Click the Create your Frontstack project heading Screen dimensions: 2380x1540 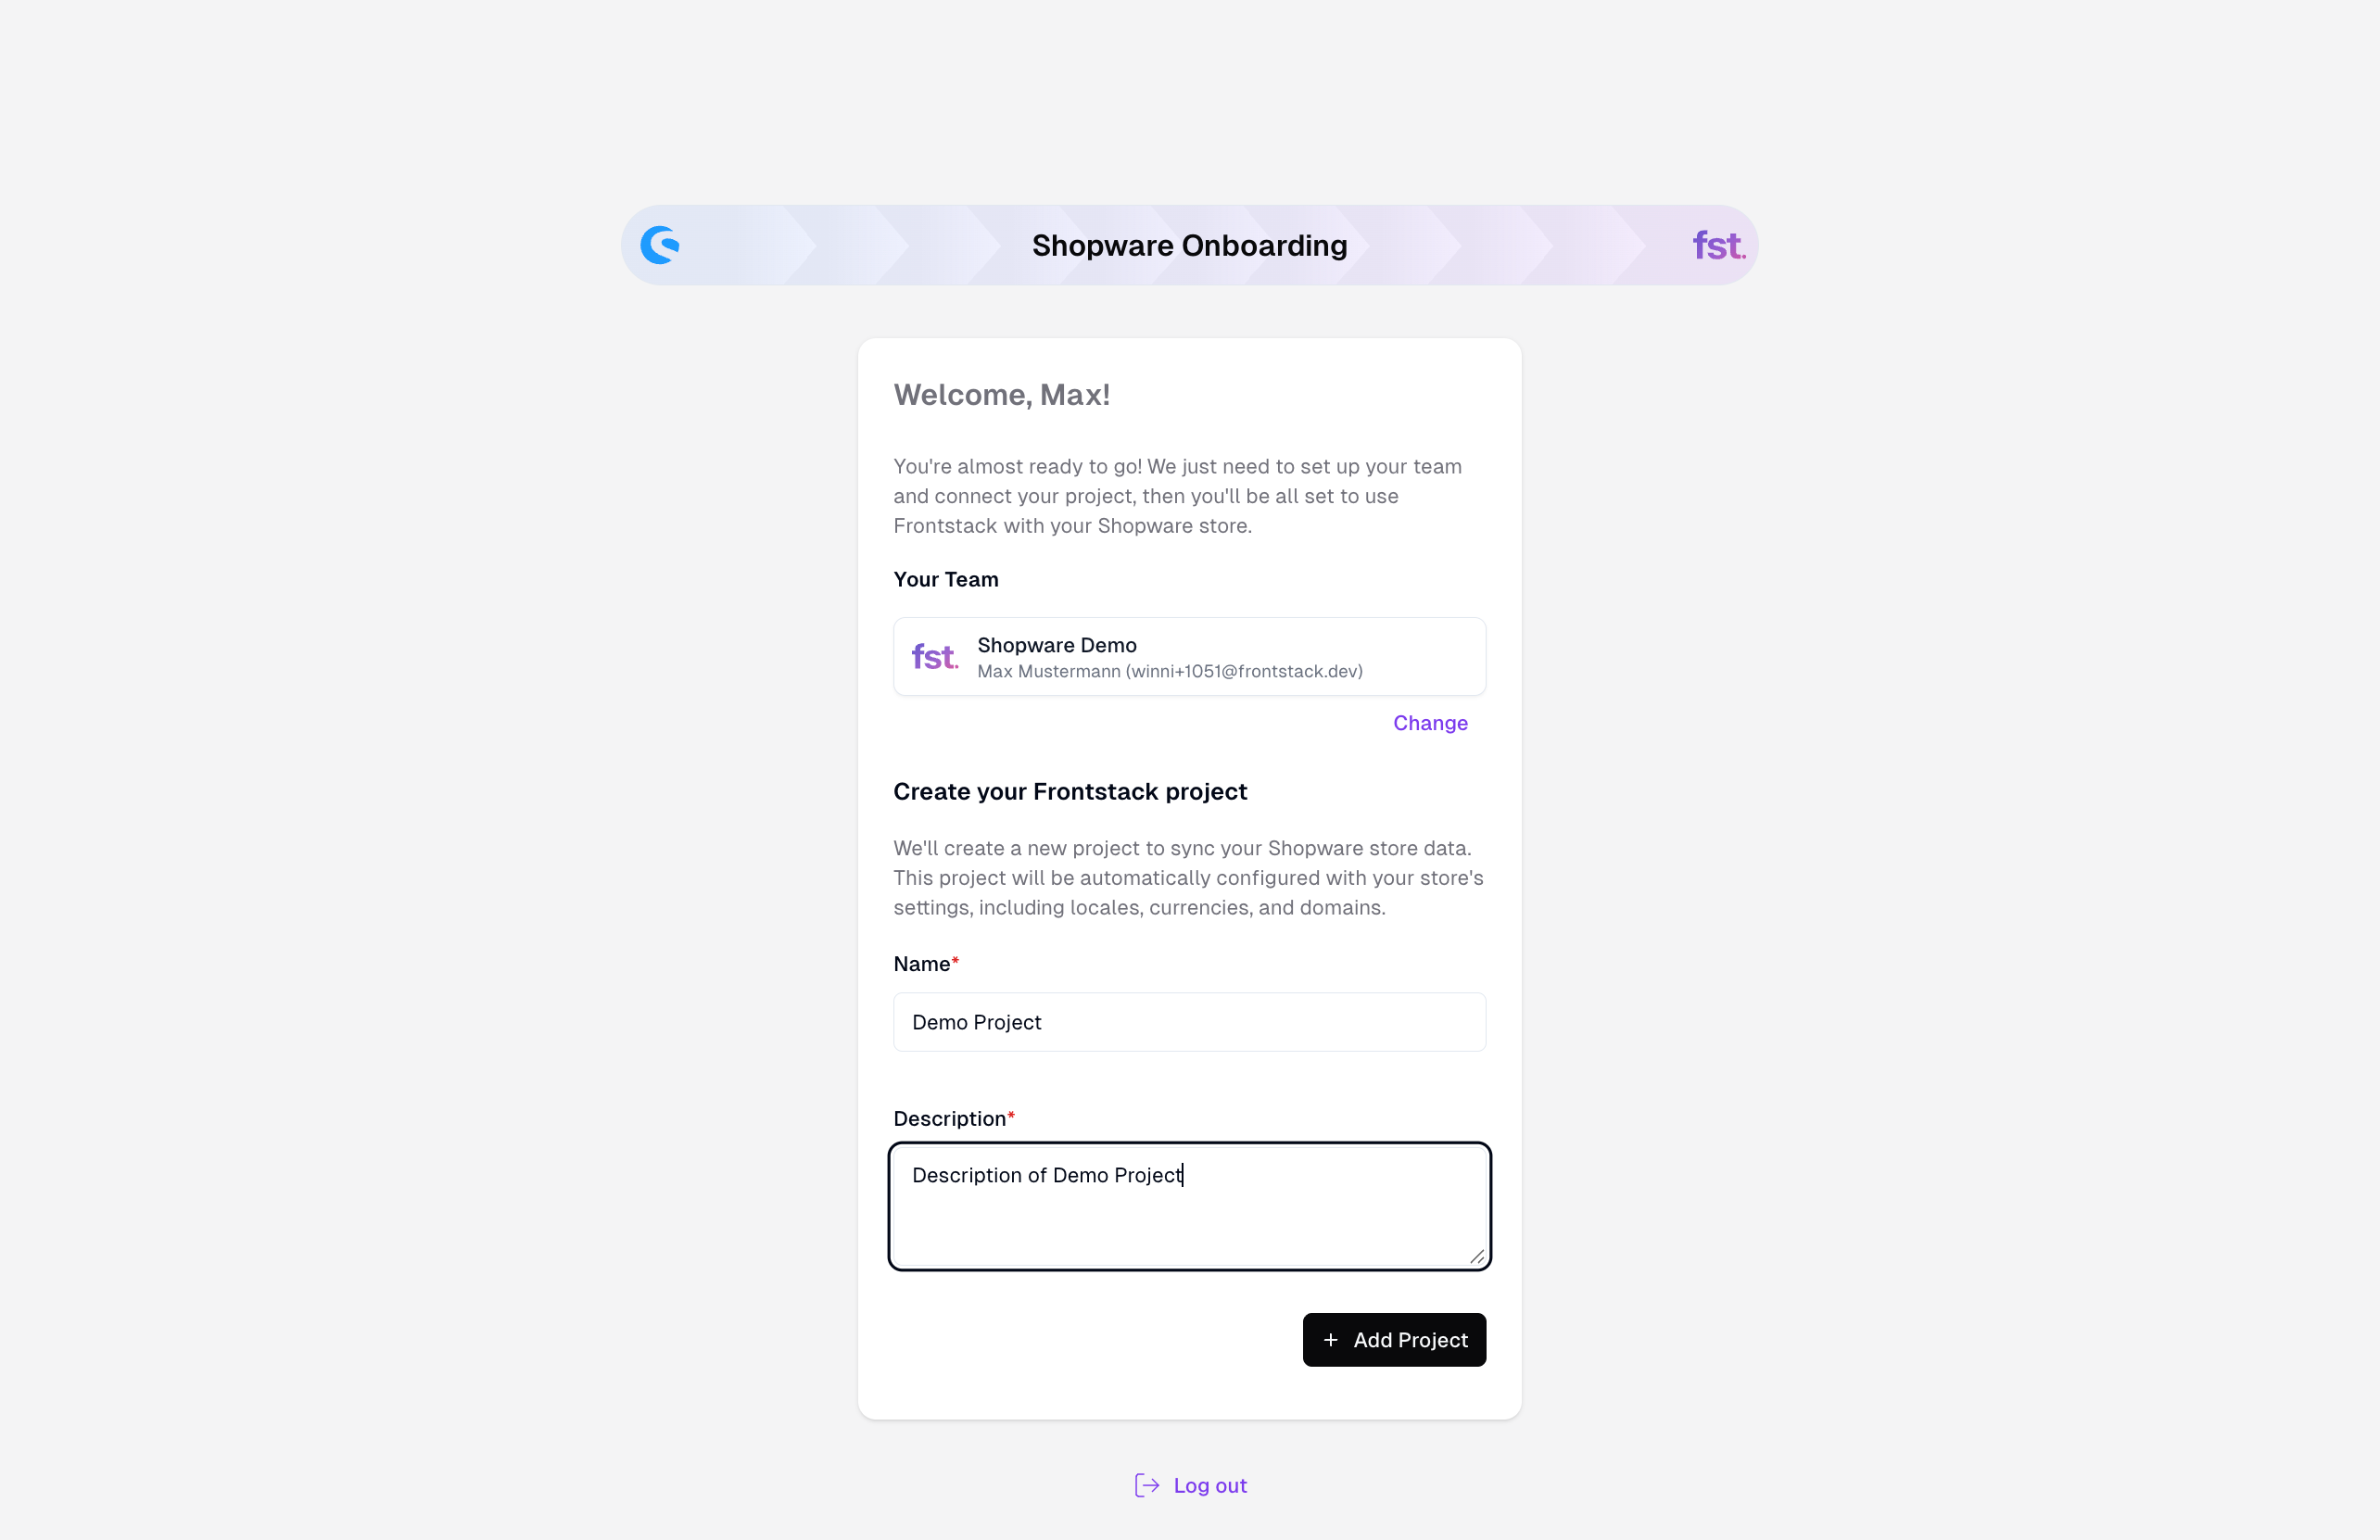(1069, 791)
